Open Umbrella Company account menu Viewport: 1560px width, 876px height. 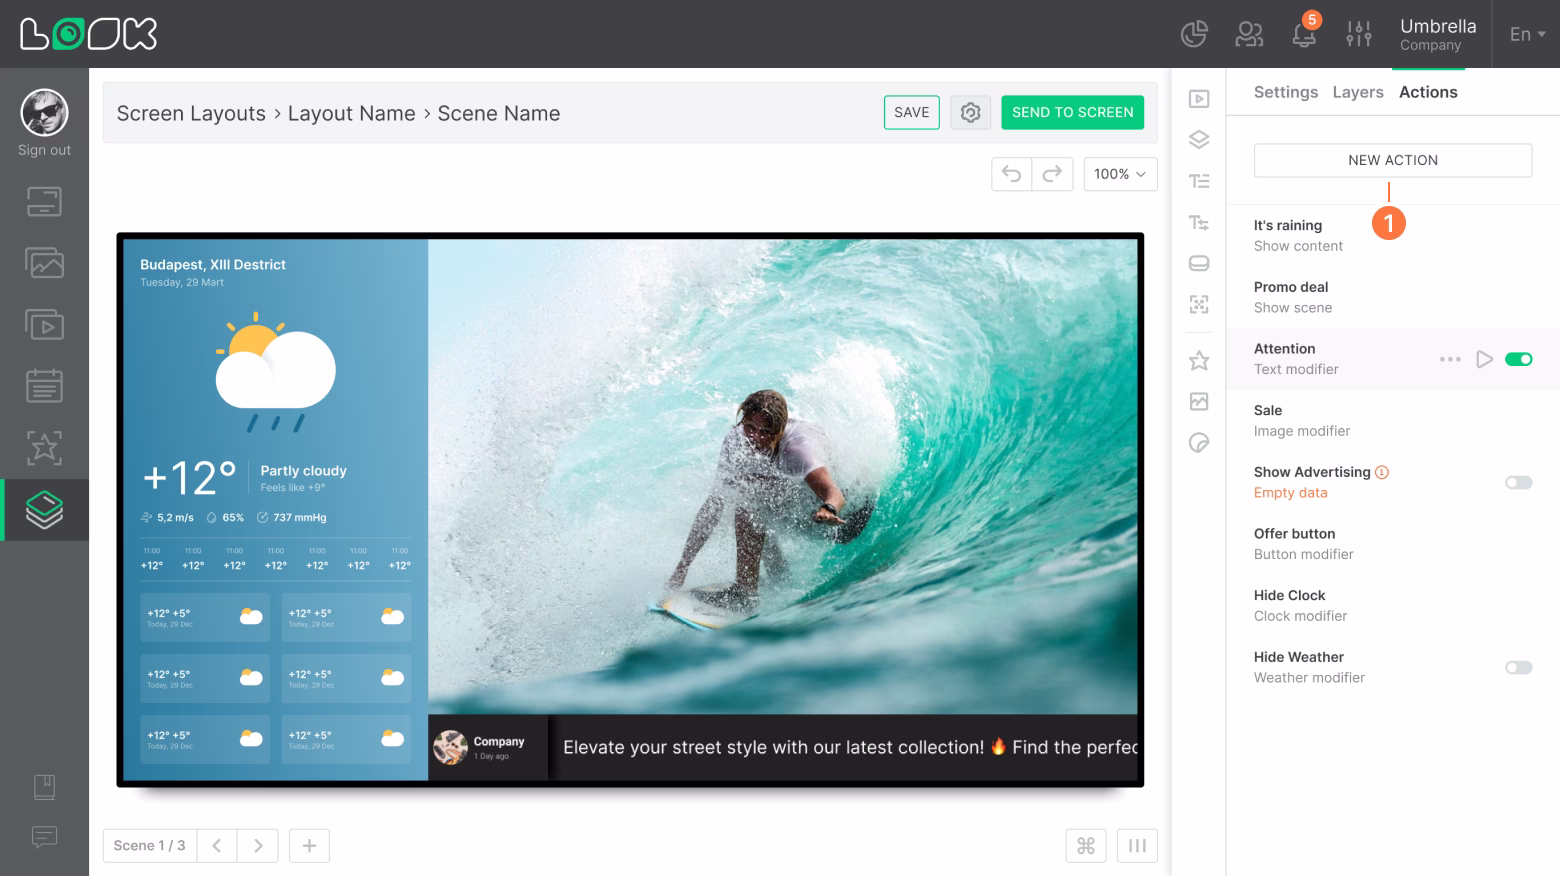tap(1437, 34)
